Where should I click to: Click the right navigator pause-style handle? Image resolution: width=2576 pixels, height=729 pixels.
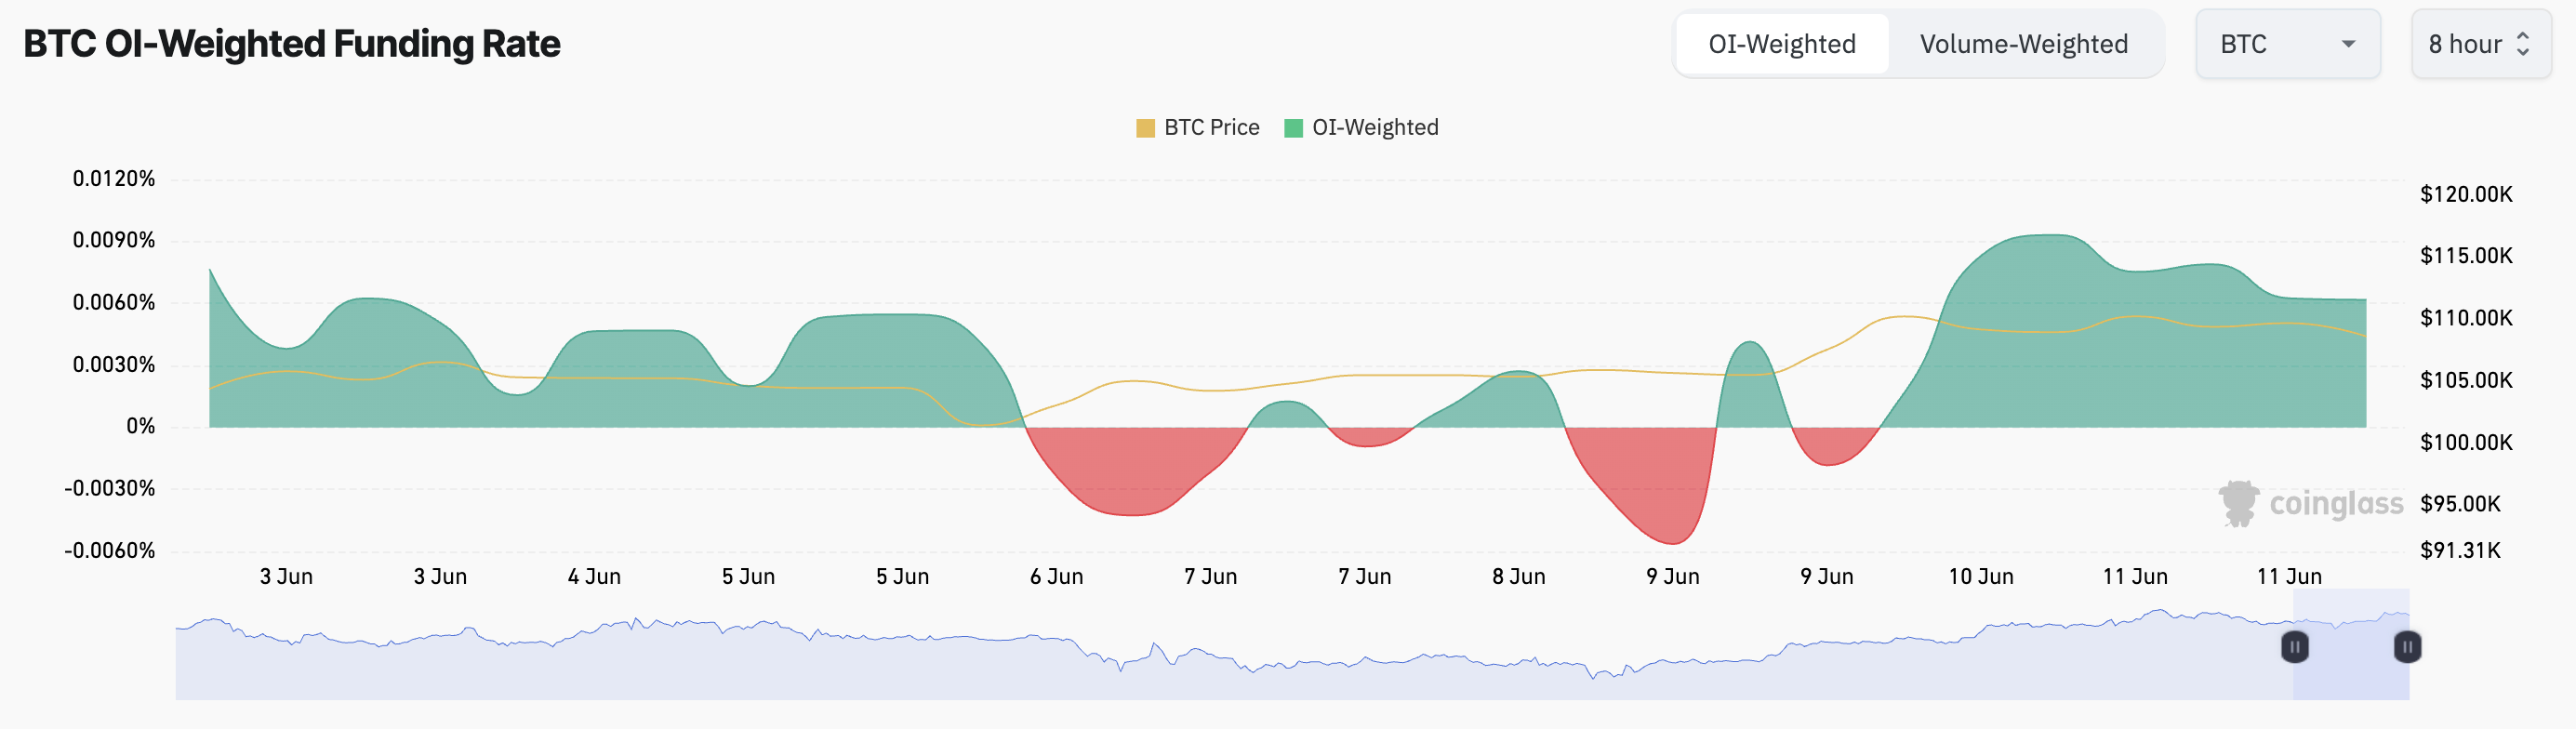[2407, 648]
